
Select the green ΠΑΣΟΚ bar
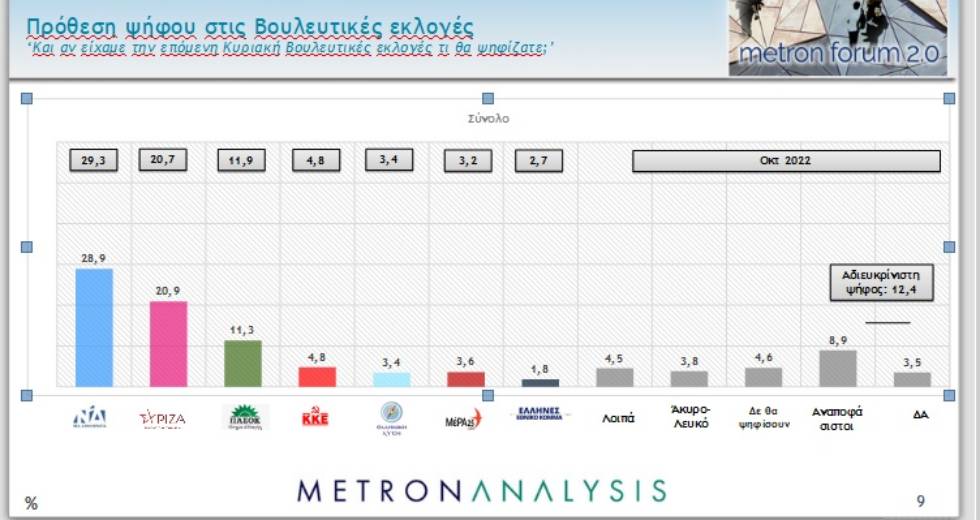242,364
